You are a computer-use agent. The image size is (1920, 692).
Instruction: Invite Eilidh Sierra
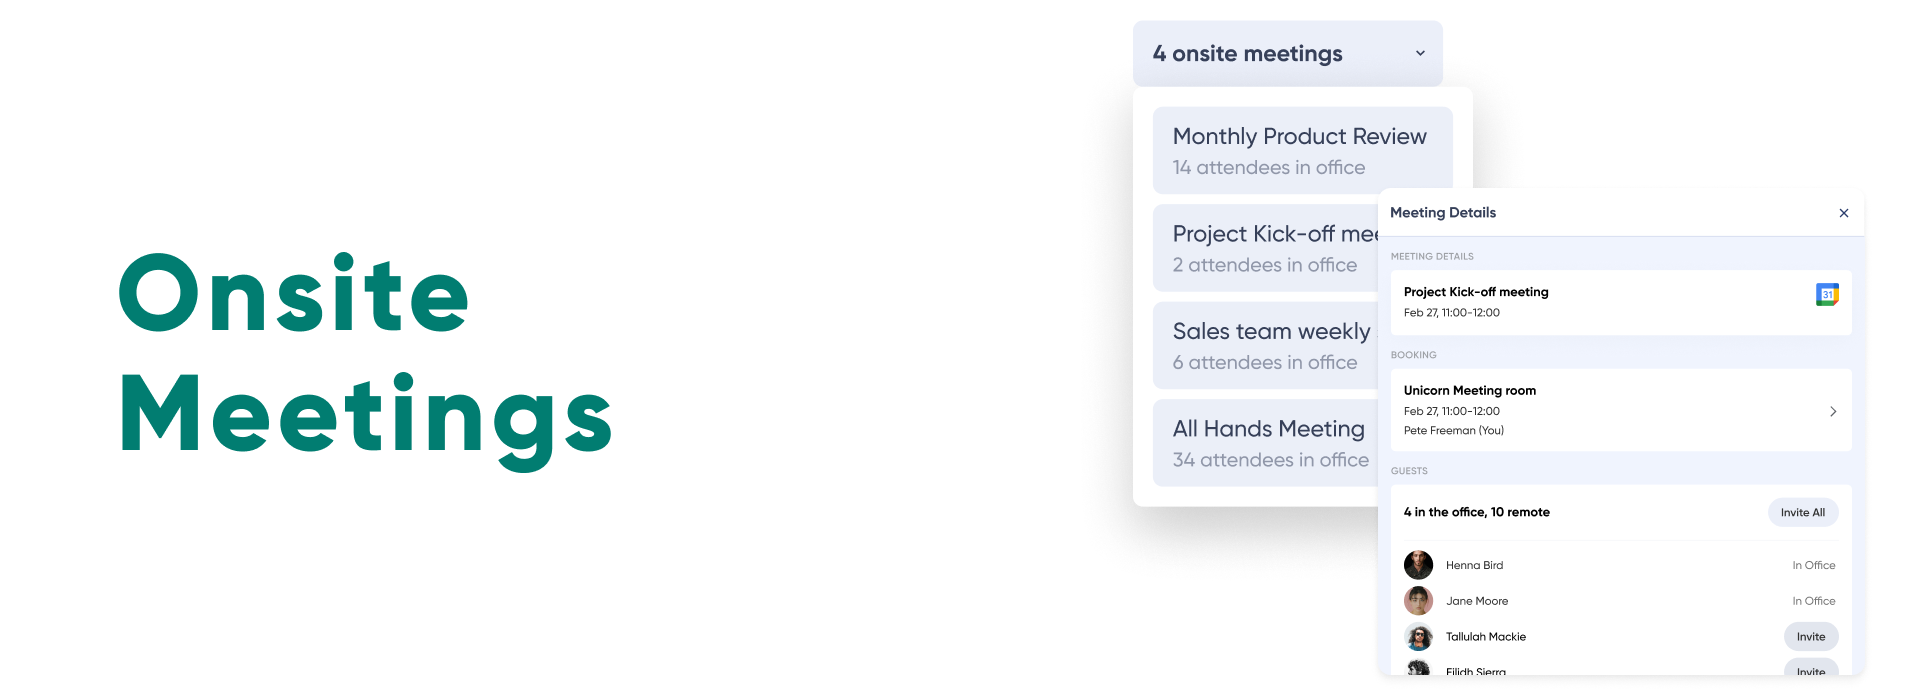1810,668
